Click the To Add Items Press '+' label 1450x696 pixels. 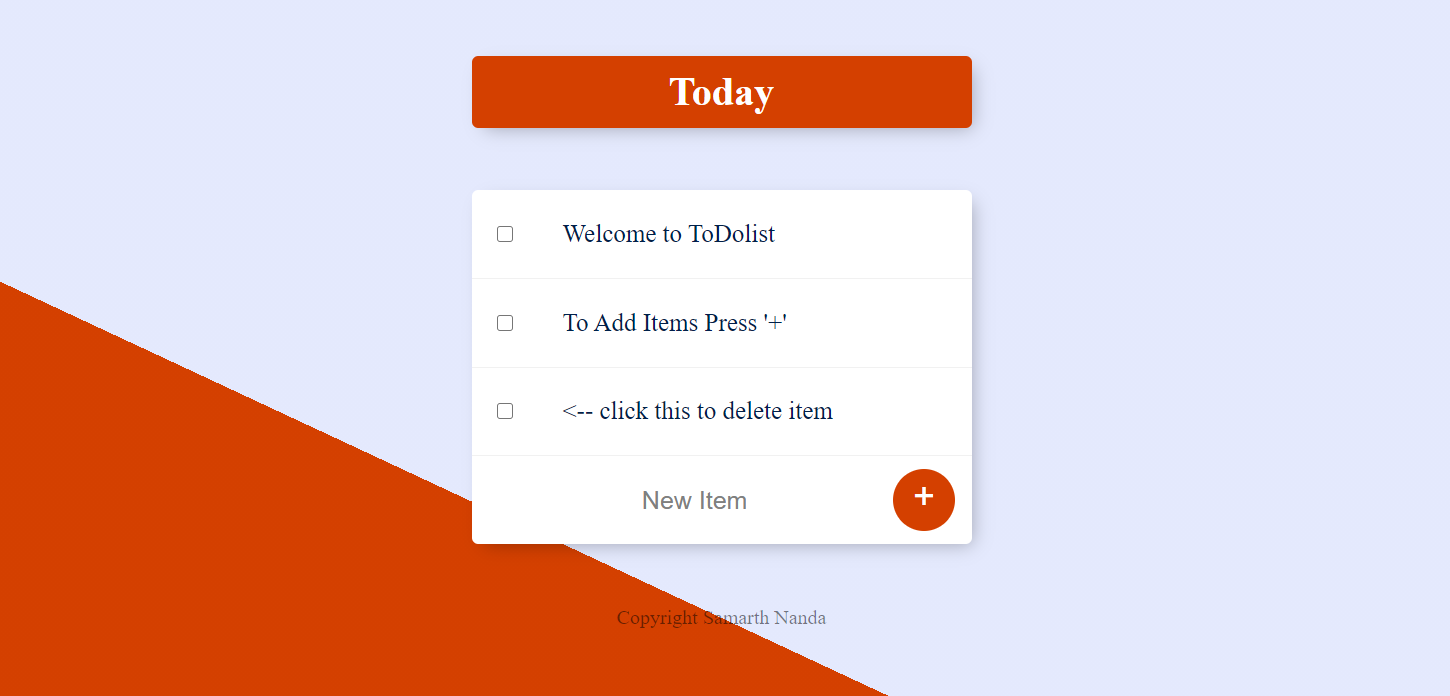[x=675, y=323]
